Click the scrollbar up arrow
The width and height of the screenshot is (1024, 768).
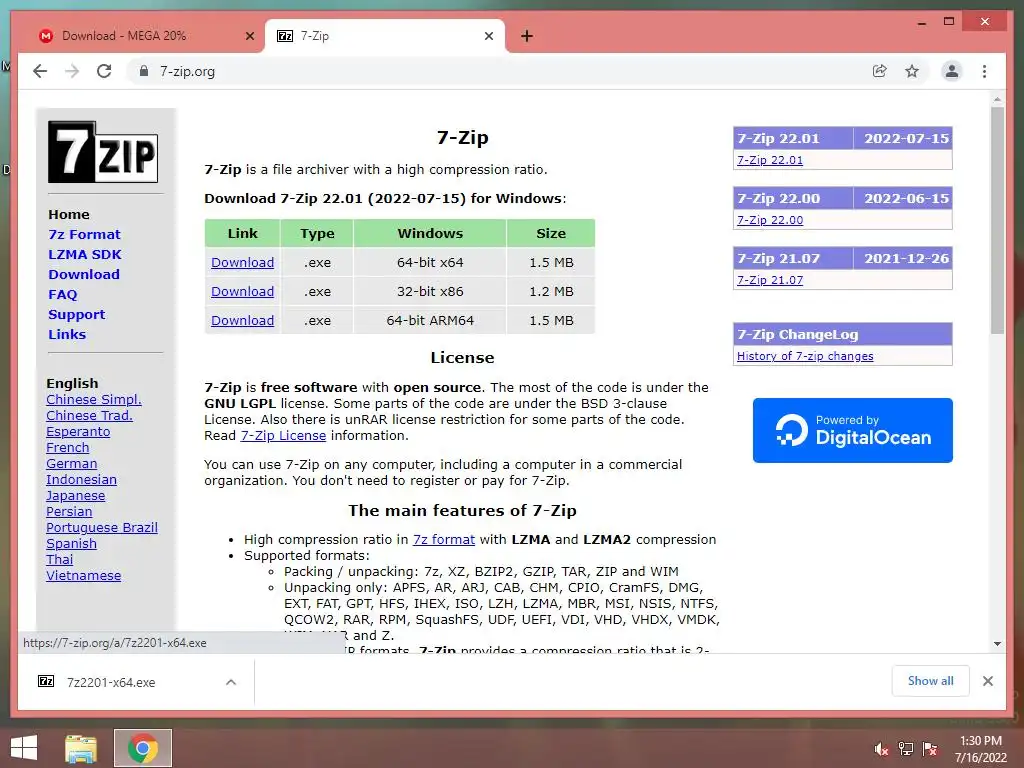997,100
